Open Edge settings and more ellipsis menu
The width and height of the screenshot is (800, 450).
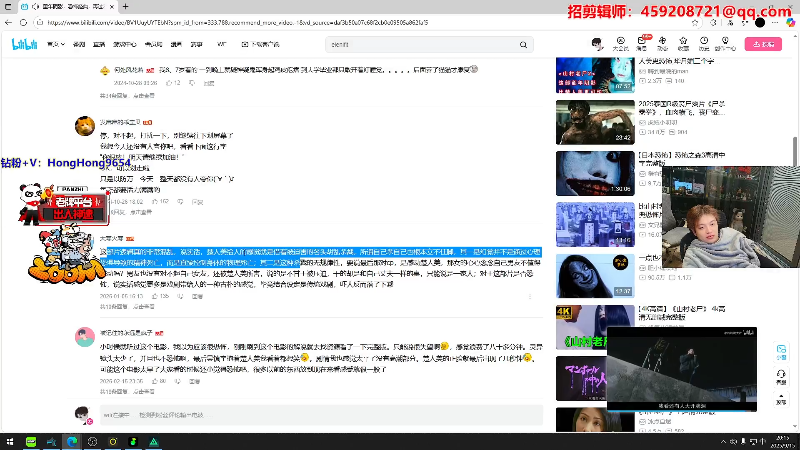(775, 22)
